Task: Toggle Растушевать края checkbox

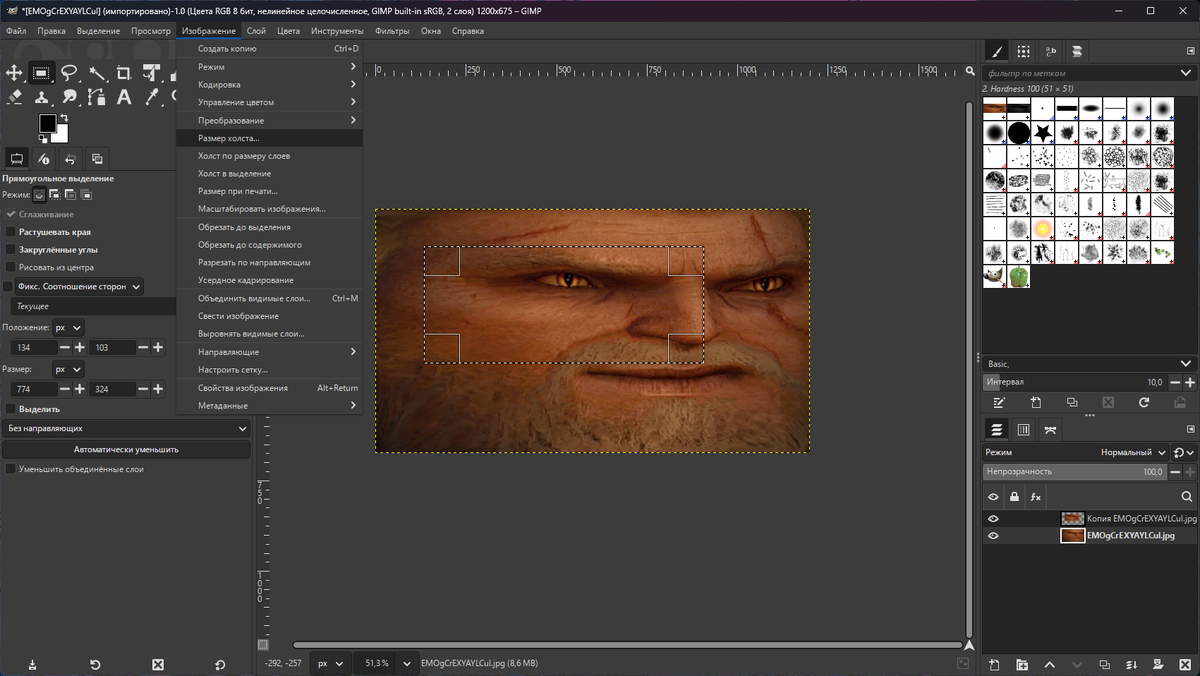Action: coord(11,232)
